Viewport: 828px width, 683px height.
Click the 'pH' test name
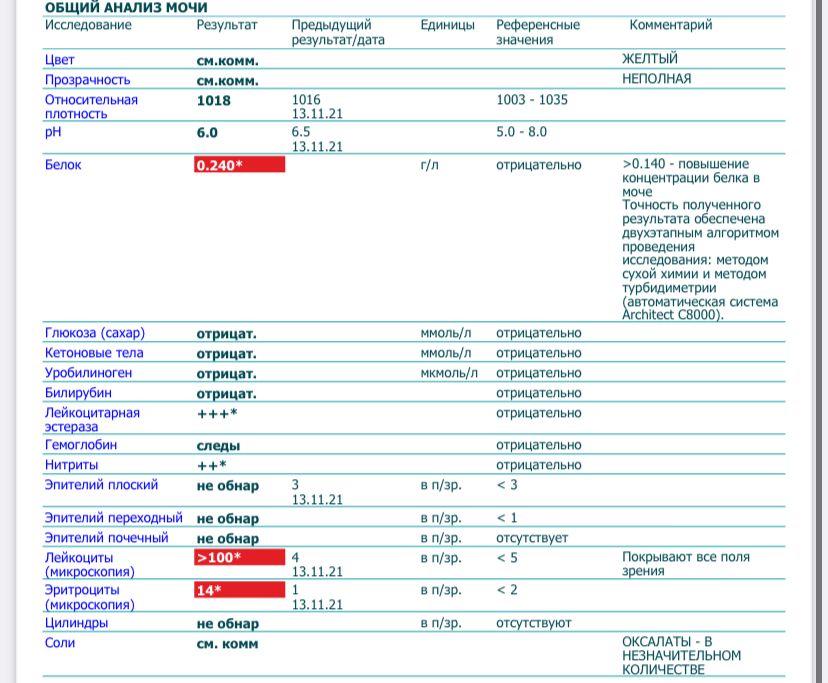53,132
